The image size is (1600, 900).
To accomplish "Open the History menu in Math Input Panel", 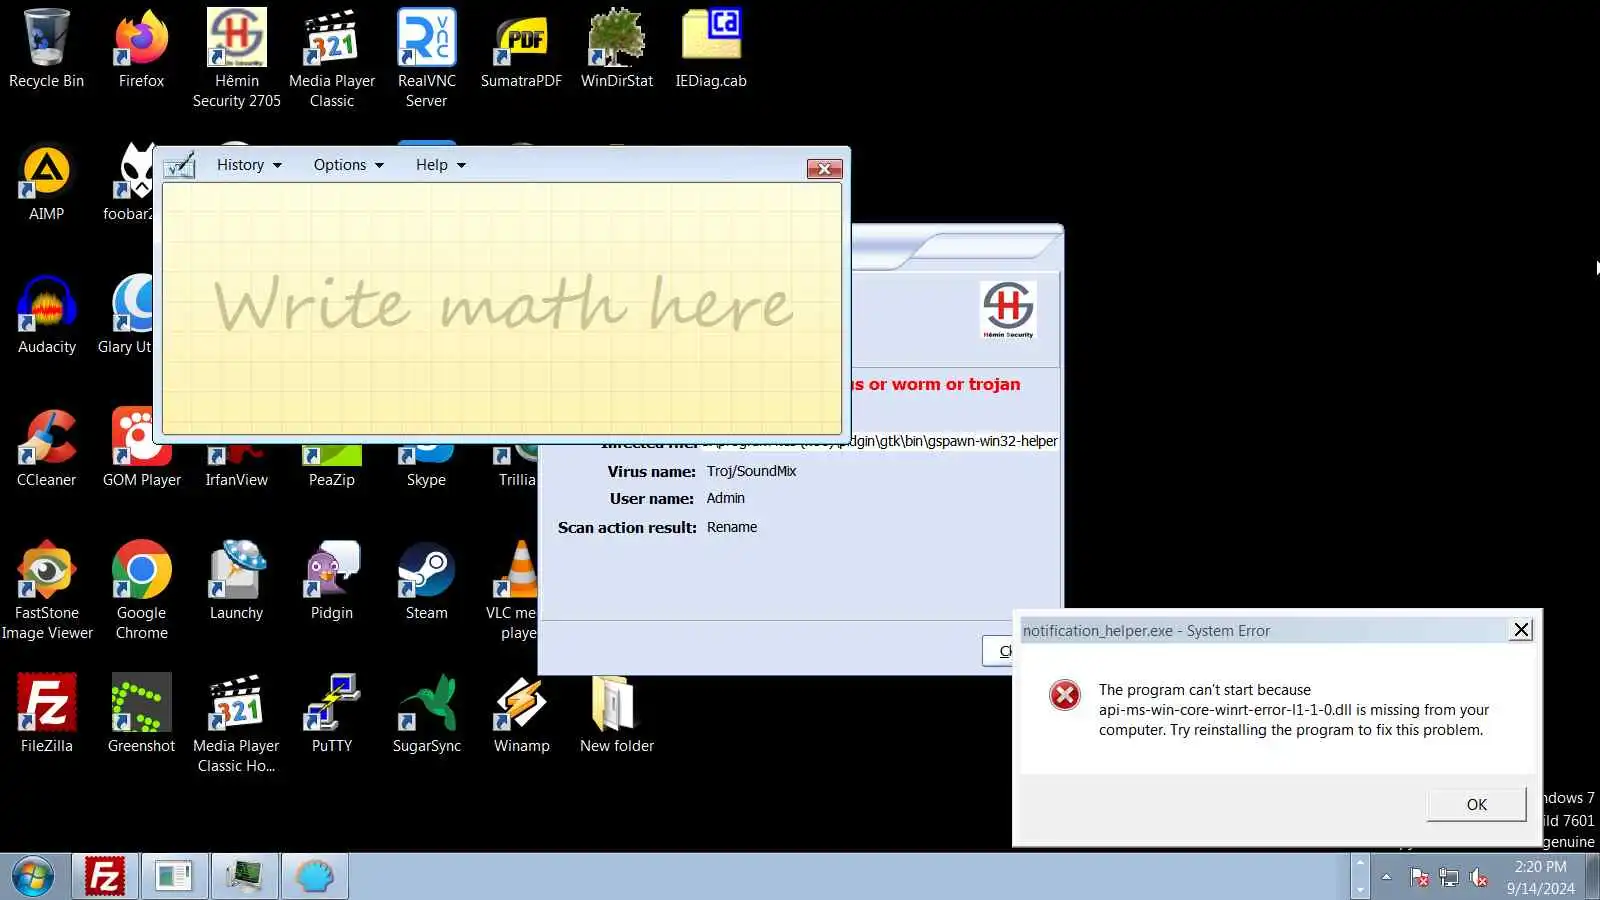I will (249, 165).
